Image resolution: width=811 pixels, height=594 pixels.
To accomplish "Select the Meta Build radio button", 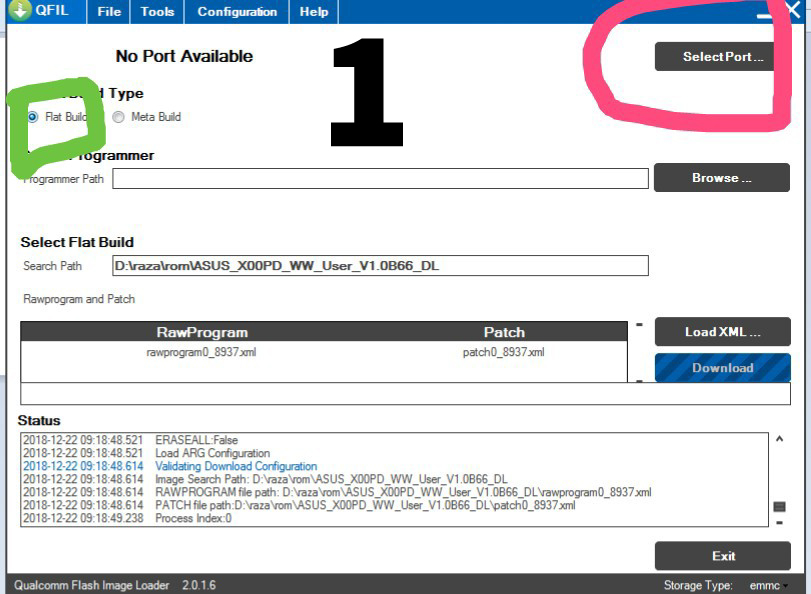I will click(x=118, y=117).
